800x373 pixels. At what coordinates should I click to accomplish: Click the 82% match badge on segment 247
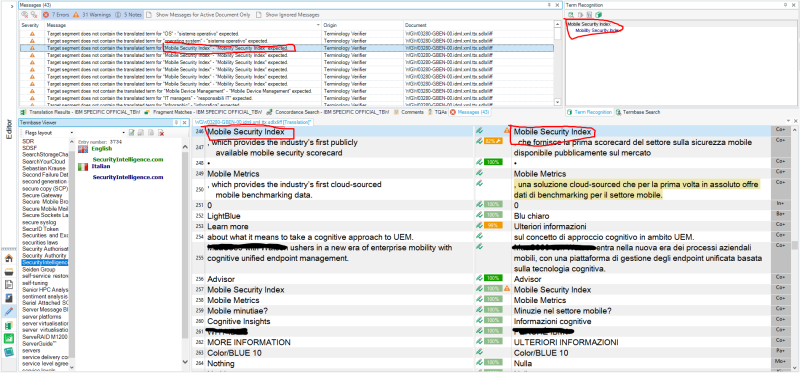(493, 141)
